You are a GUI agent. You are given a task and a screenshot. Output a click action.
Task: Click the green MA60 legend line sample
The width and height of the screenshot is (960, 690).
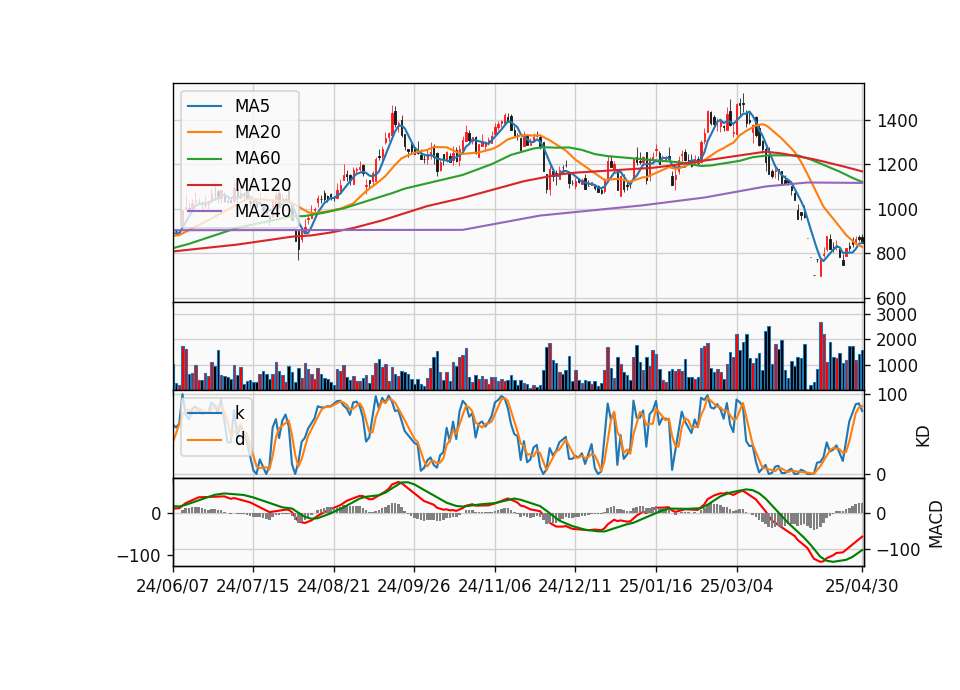tap(204, 159)
